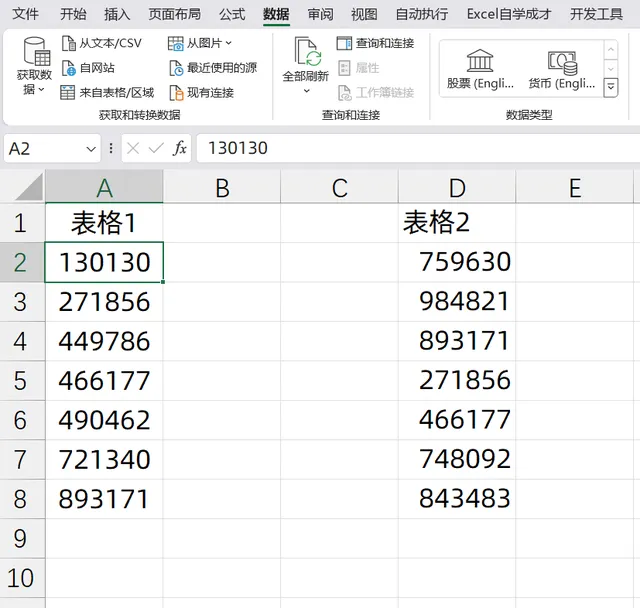
Task: Switch to the Home (开始) tab
Action: 73,14
